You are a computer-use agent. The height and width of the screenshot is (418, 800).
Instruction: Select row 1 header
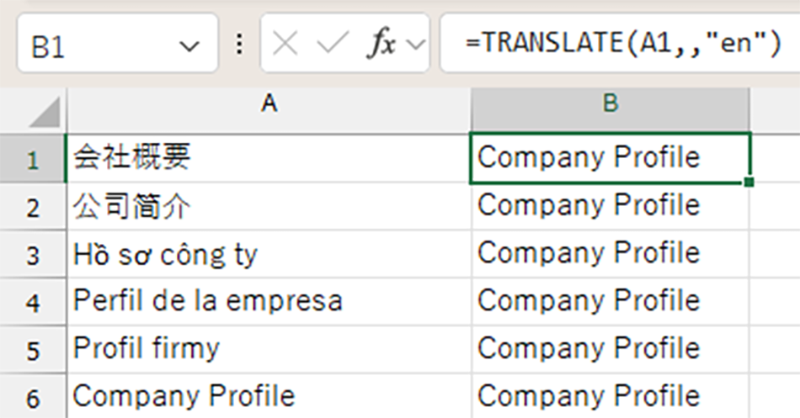tap(32, 158)
